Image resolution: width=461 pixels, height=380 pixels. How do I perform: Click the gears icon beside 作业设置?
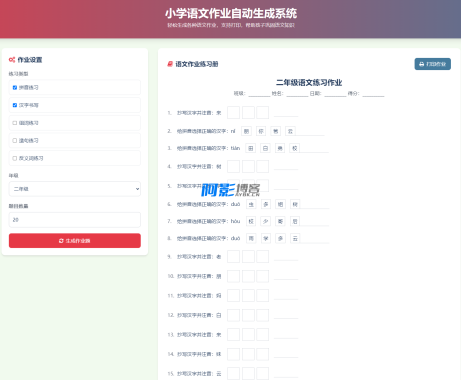12,60
